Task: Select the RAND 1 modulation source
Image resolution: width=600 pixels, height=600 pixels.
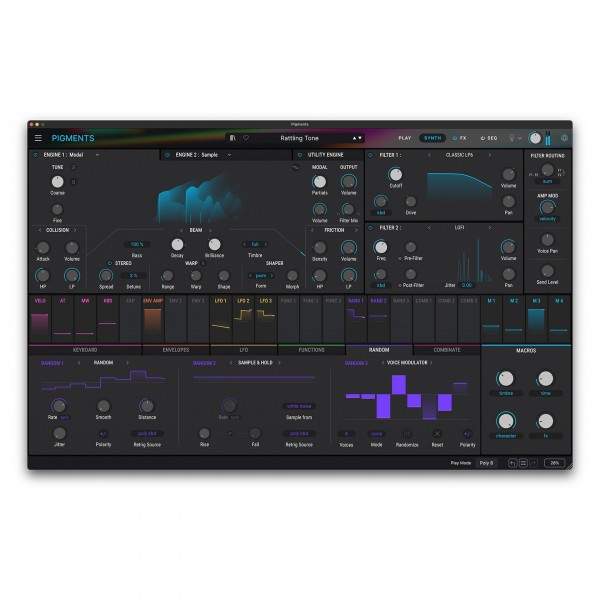Action: tap(356, 319)
